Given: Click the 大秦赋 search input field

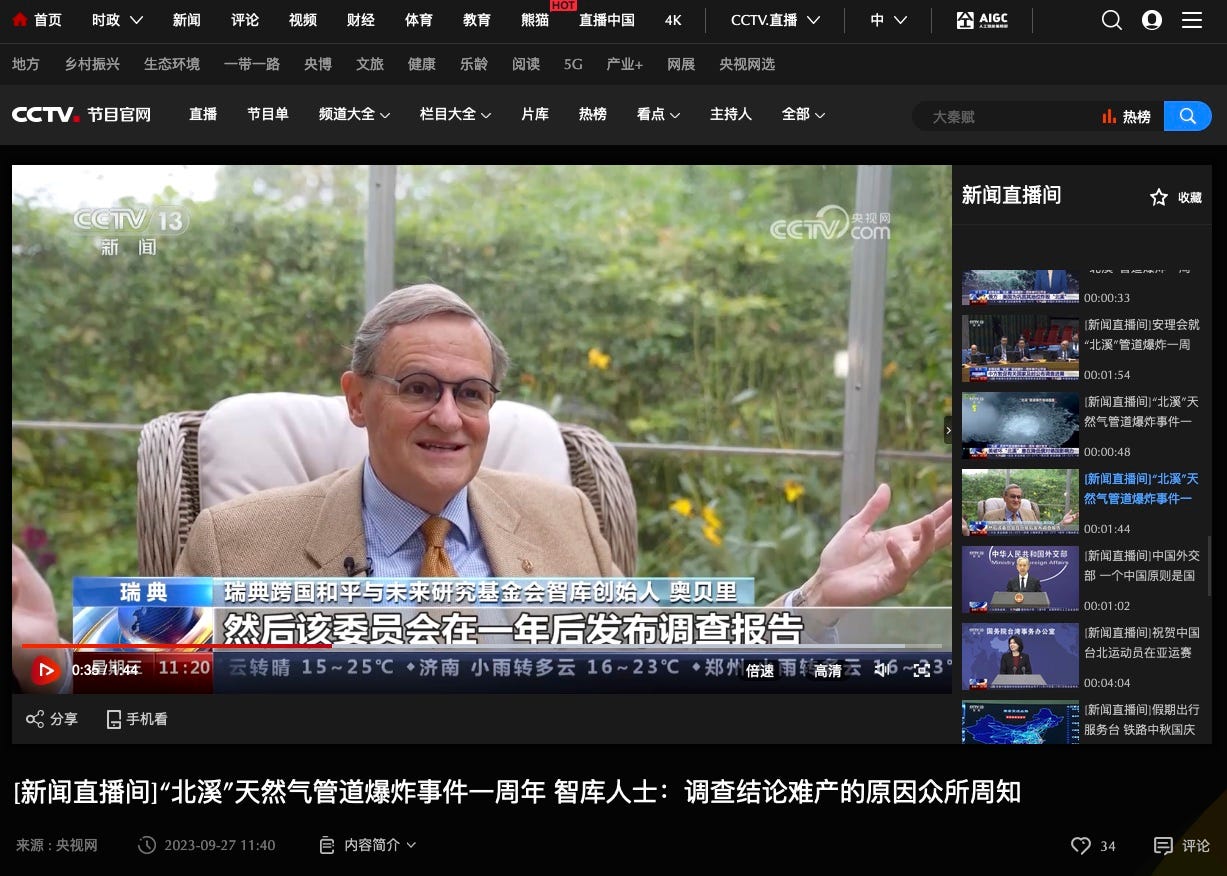Looking at the screenshot, I should click(1005, 117).
